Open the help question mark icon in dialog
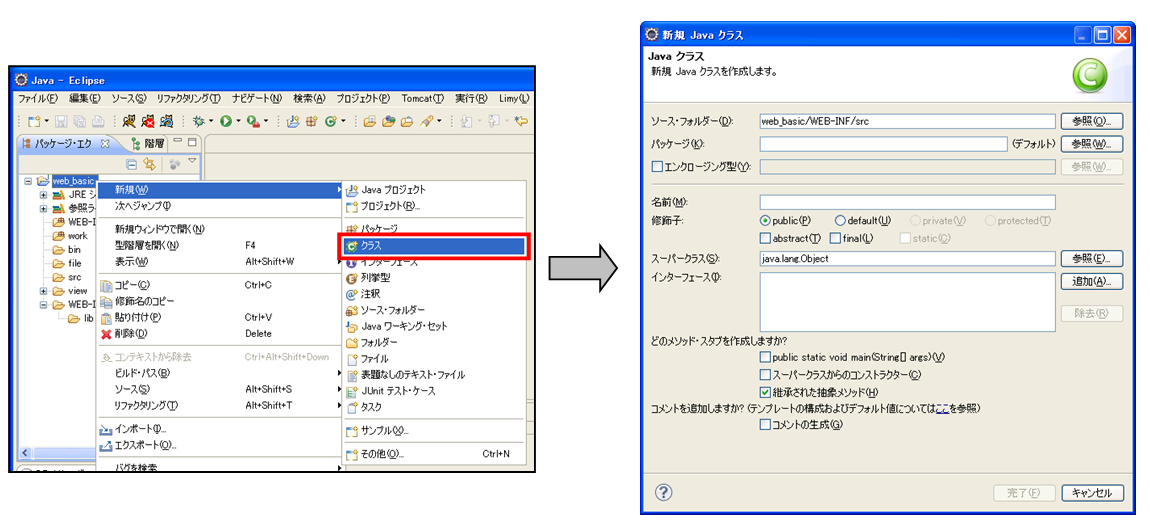This screenshot has width=1150, height=520. coord(663,492)
